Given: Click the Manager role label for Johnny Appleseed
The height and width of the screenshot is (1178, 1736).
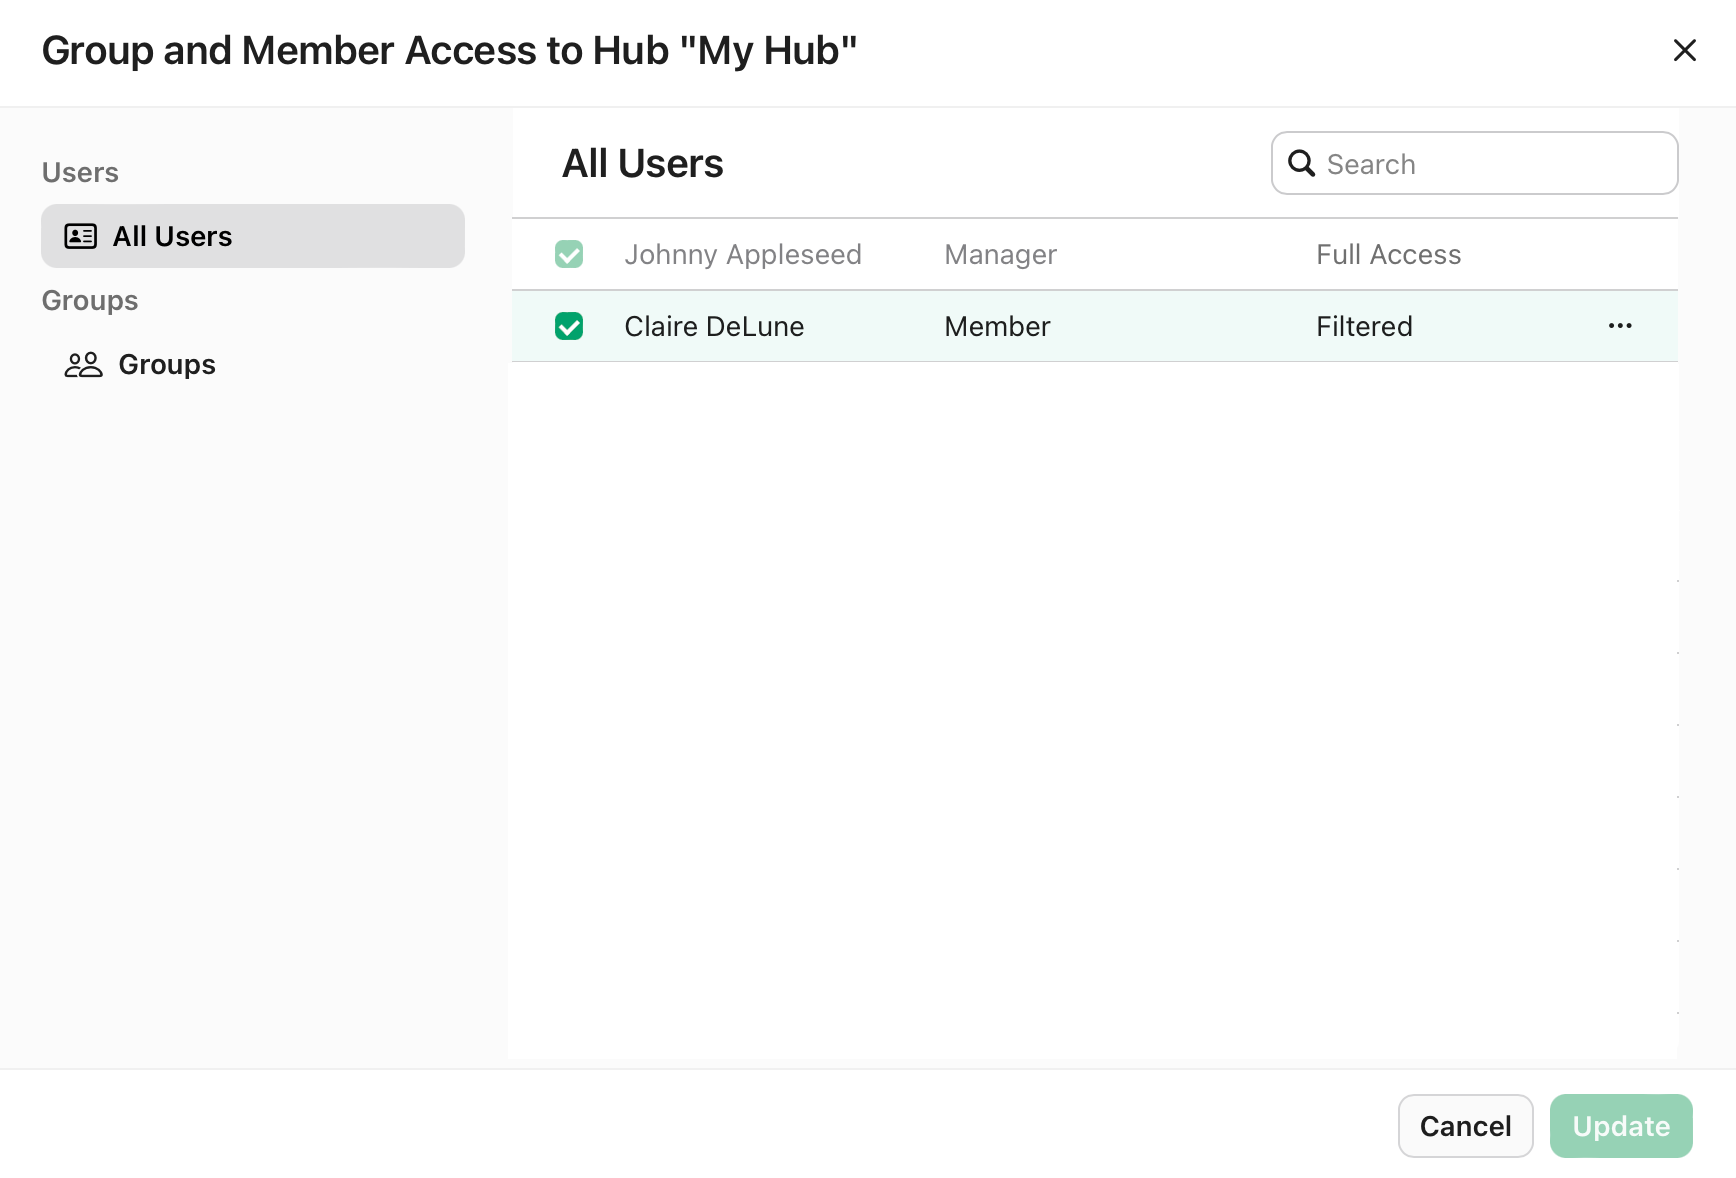Looking at the screenshot, I should pyautogui.click(x=1000, y=254).
